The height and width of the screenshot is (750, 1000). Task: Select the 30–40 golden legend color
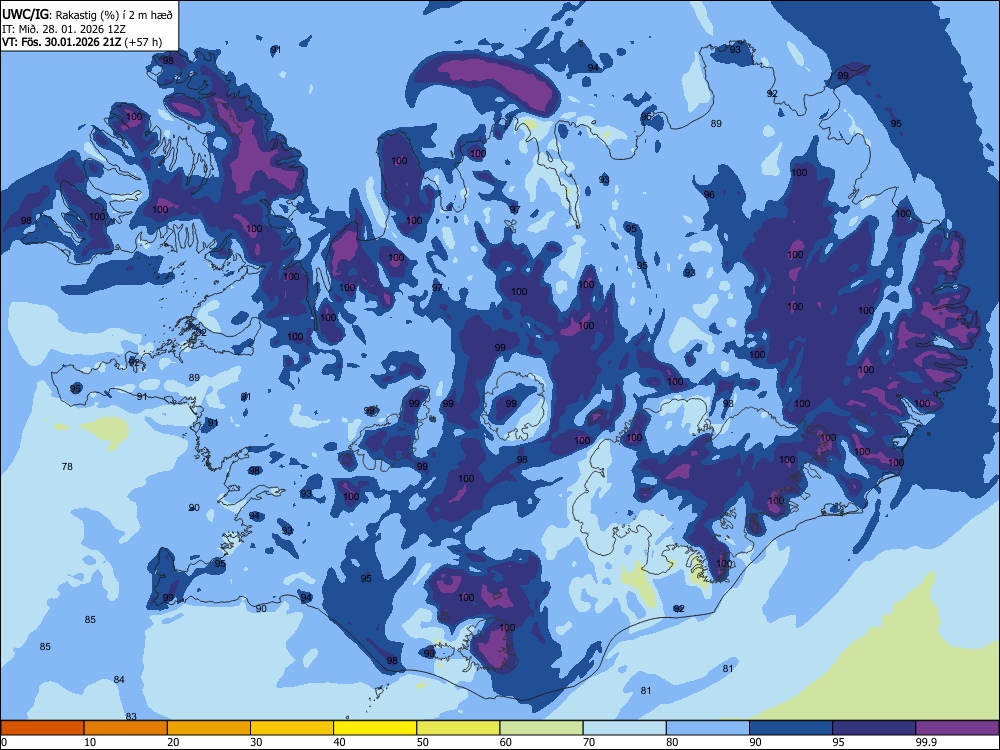pos(292,728)
